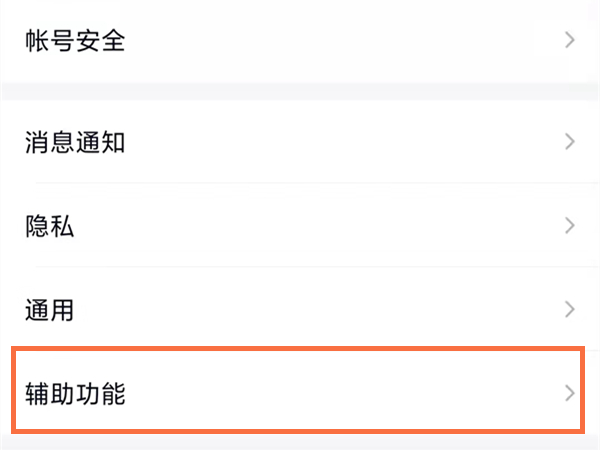The width and height of the screenshot is (600, 450).
Task: Click the chevron arrow beside 消息通知
Action: pos(570,142)
